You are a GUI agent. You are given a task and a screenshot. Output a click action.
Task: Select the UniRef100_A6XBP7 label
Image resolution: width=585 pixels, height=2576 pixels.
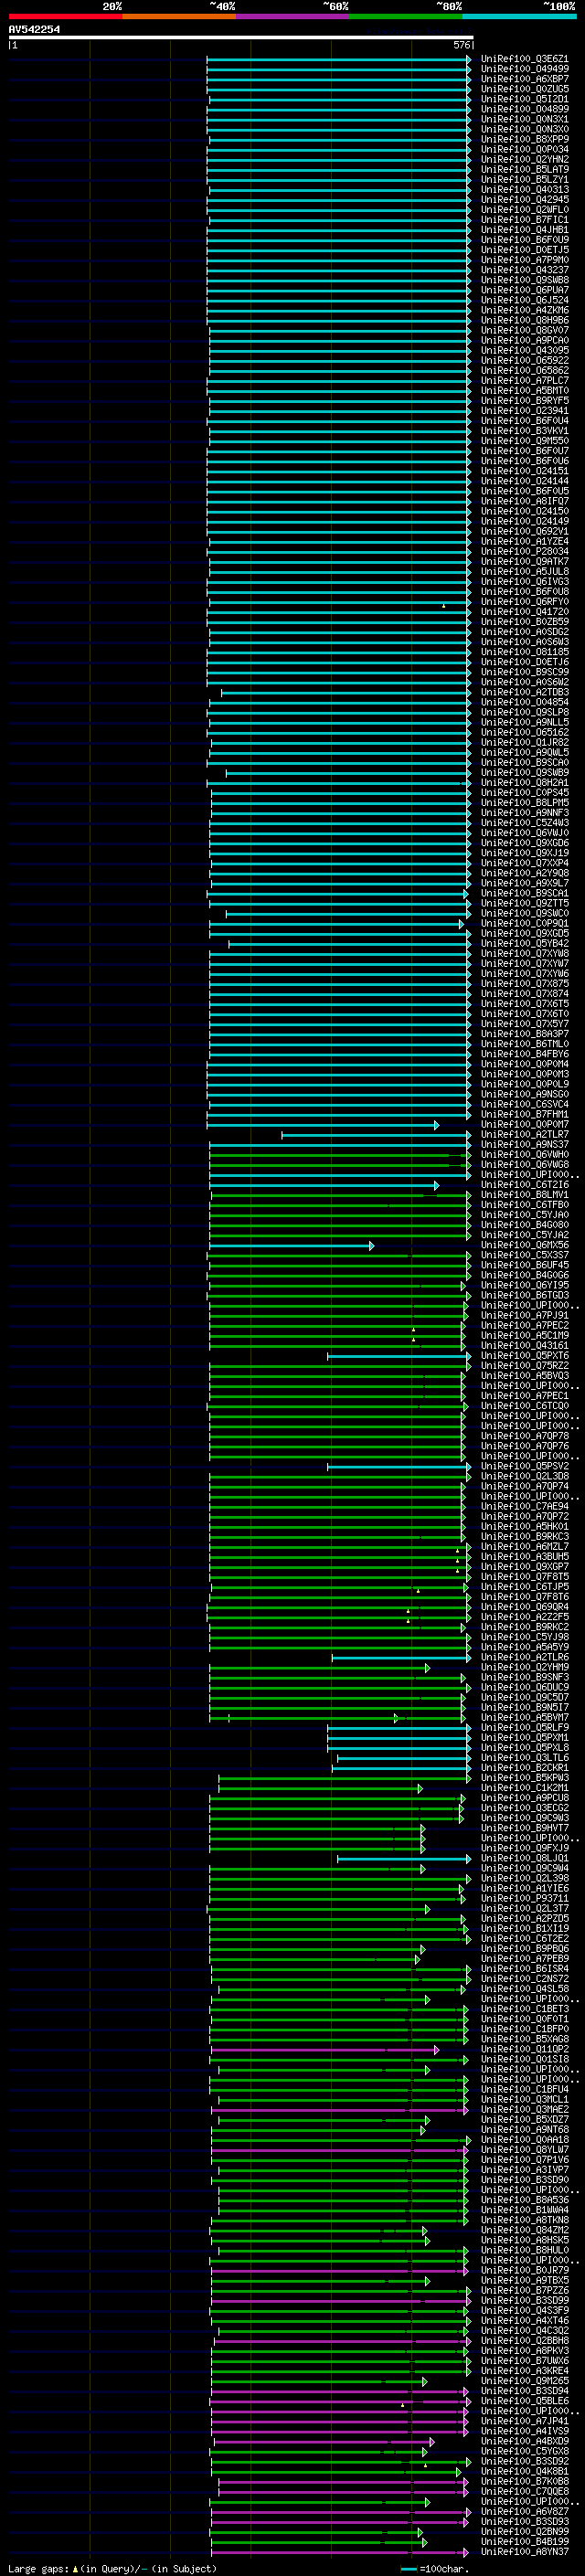[x=524, y=79]
